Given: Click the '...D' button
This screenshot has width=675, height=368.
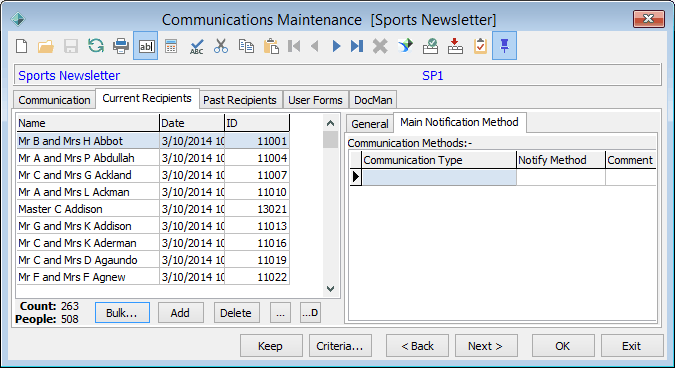Looking at the screenshot, I should [x=310, y=313].
